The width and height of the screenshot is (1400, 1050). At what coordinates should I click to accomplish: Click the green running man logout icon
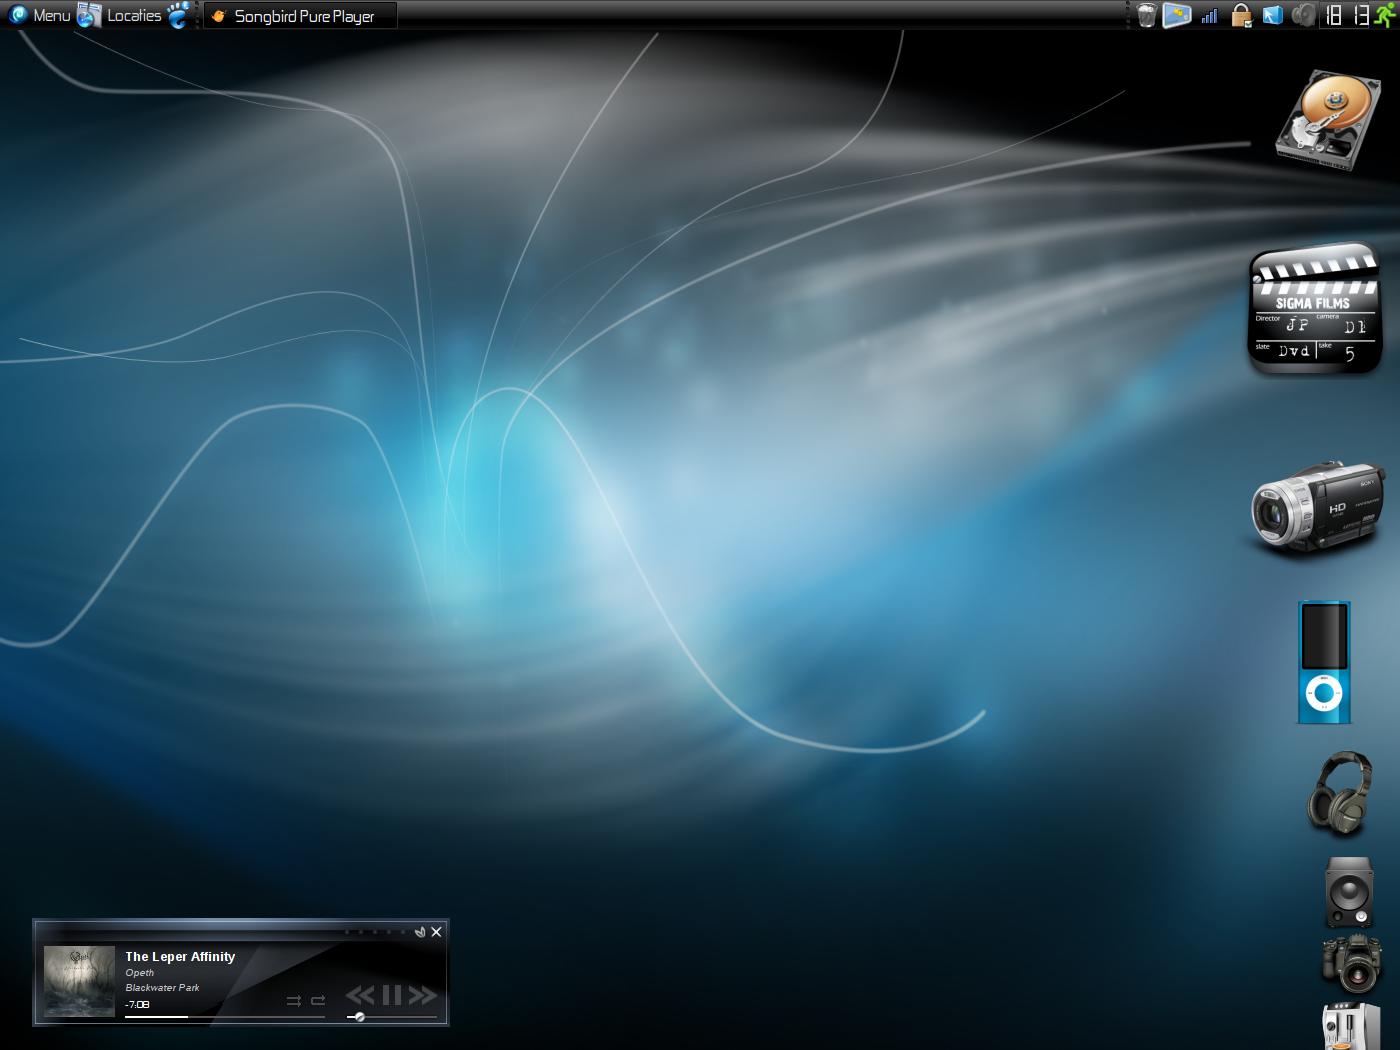point(1385,15)
